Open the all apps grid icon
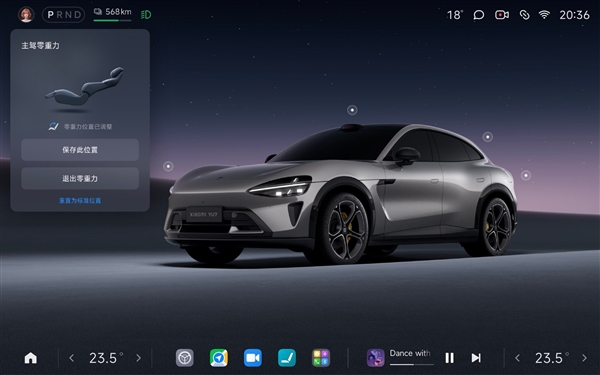The image size is (600, 375). (x=321, y=358)
